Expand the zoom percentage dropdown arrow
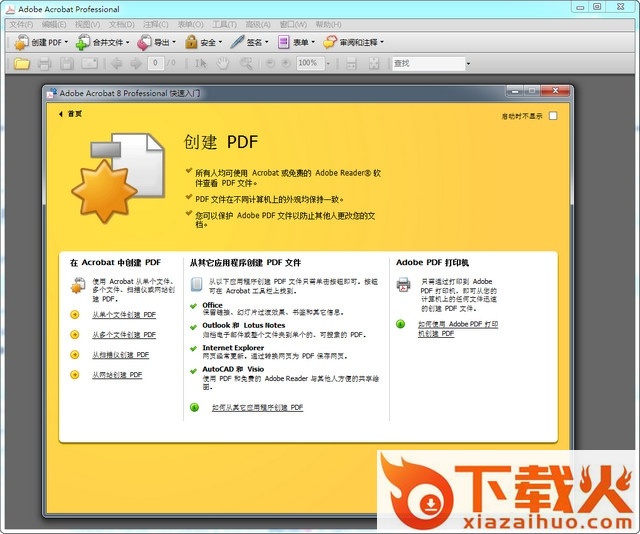The width and height of the screenshot is (640, 534). pos(328,64)
